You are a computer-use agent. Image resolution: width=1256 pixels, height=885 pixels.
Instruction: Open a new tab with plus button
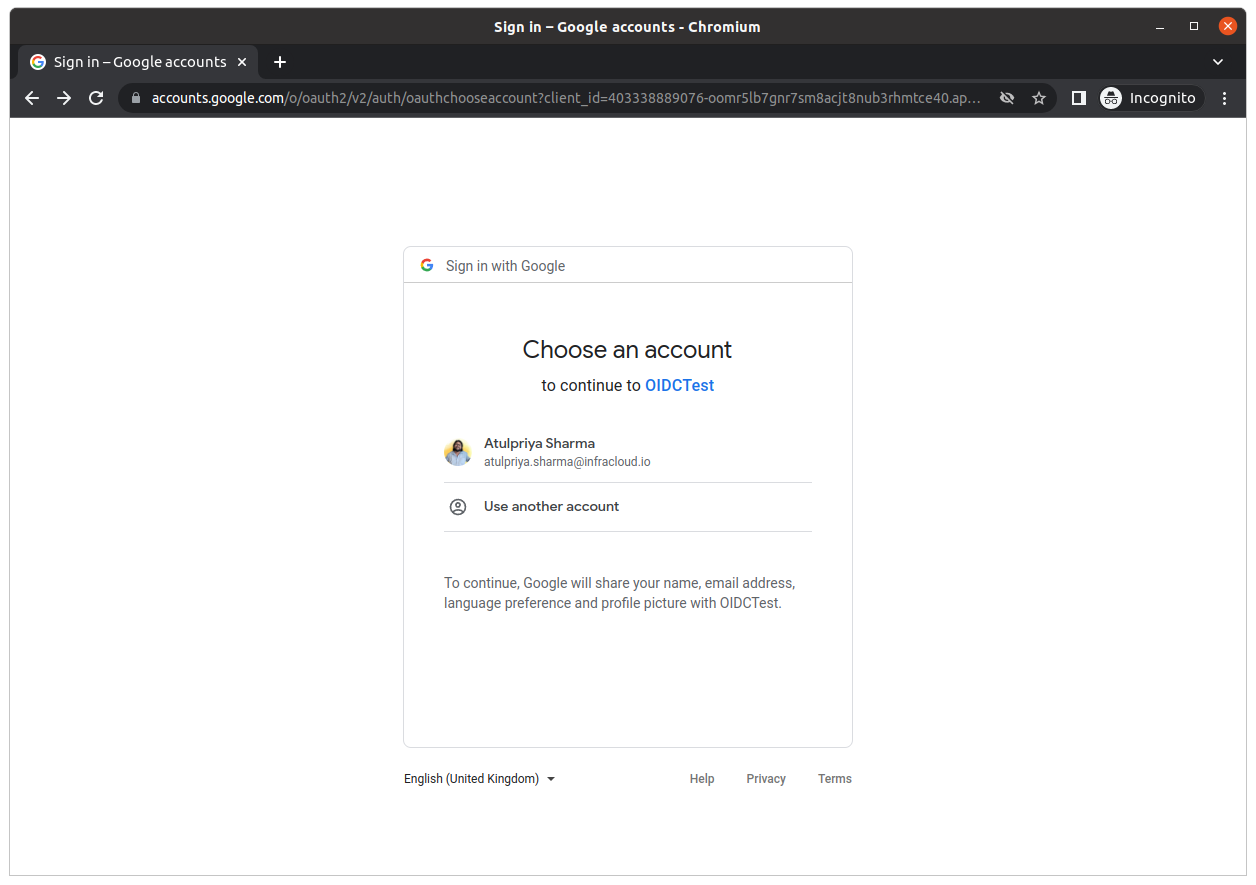coord(280,62)
